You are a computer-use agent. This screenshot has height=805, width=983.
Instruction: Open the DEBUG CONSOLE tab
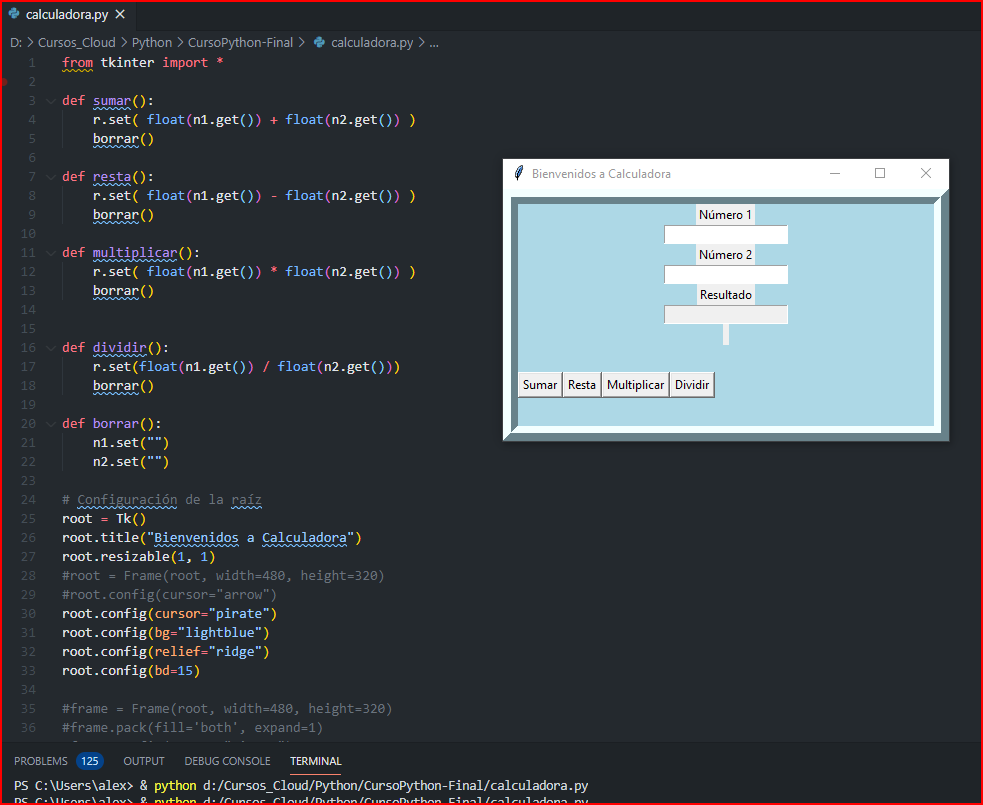(x=227, y=761)
